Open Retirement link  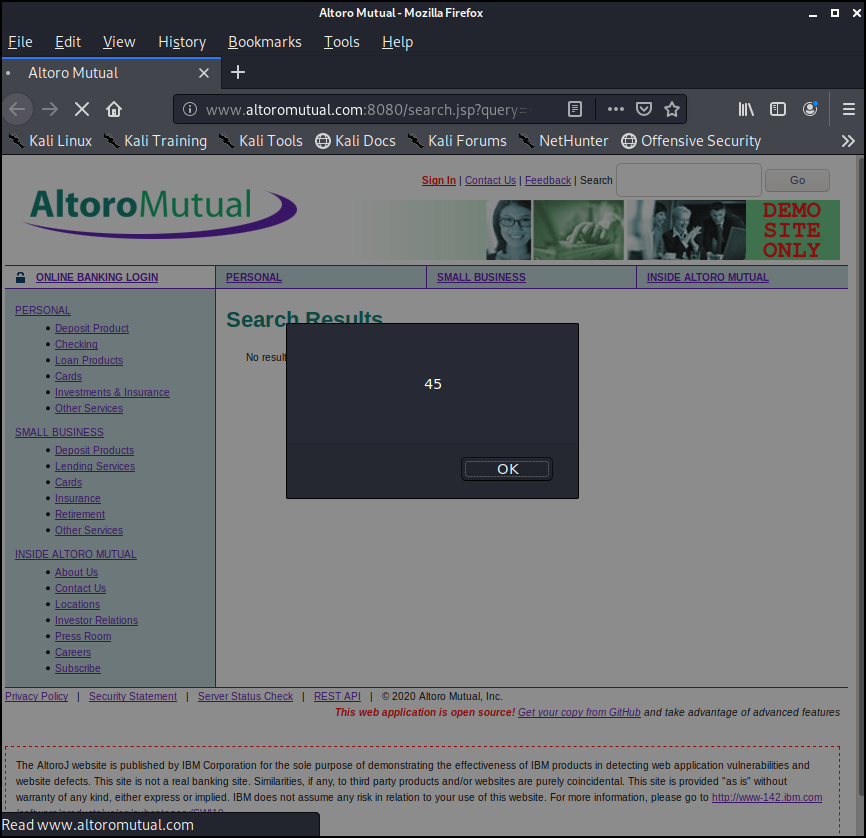[80, 514]
